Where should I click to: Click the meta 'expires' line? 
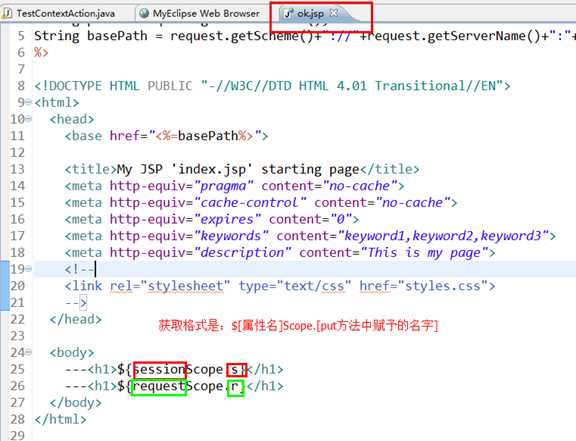[x=212, y=219]
